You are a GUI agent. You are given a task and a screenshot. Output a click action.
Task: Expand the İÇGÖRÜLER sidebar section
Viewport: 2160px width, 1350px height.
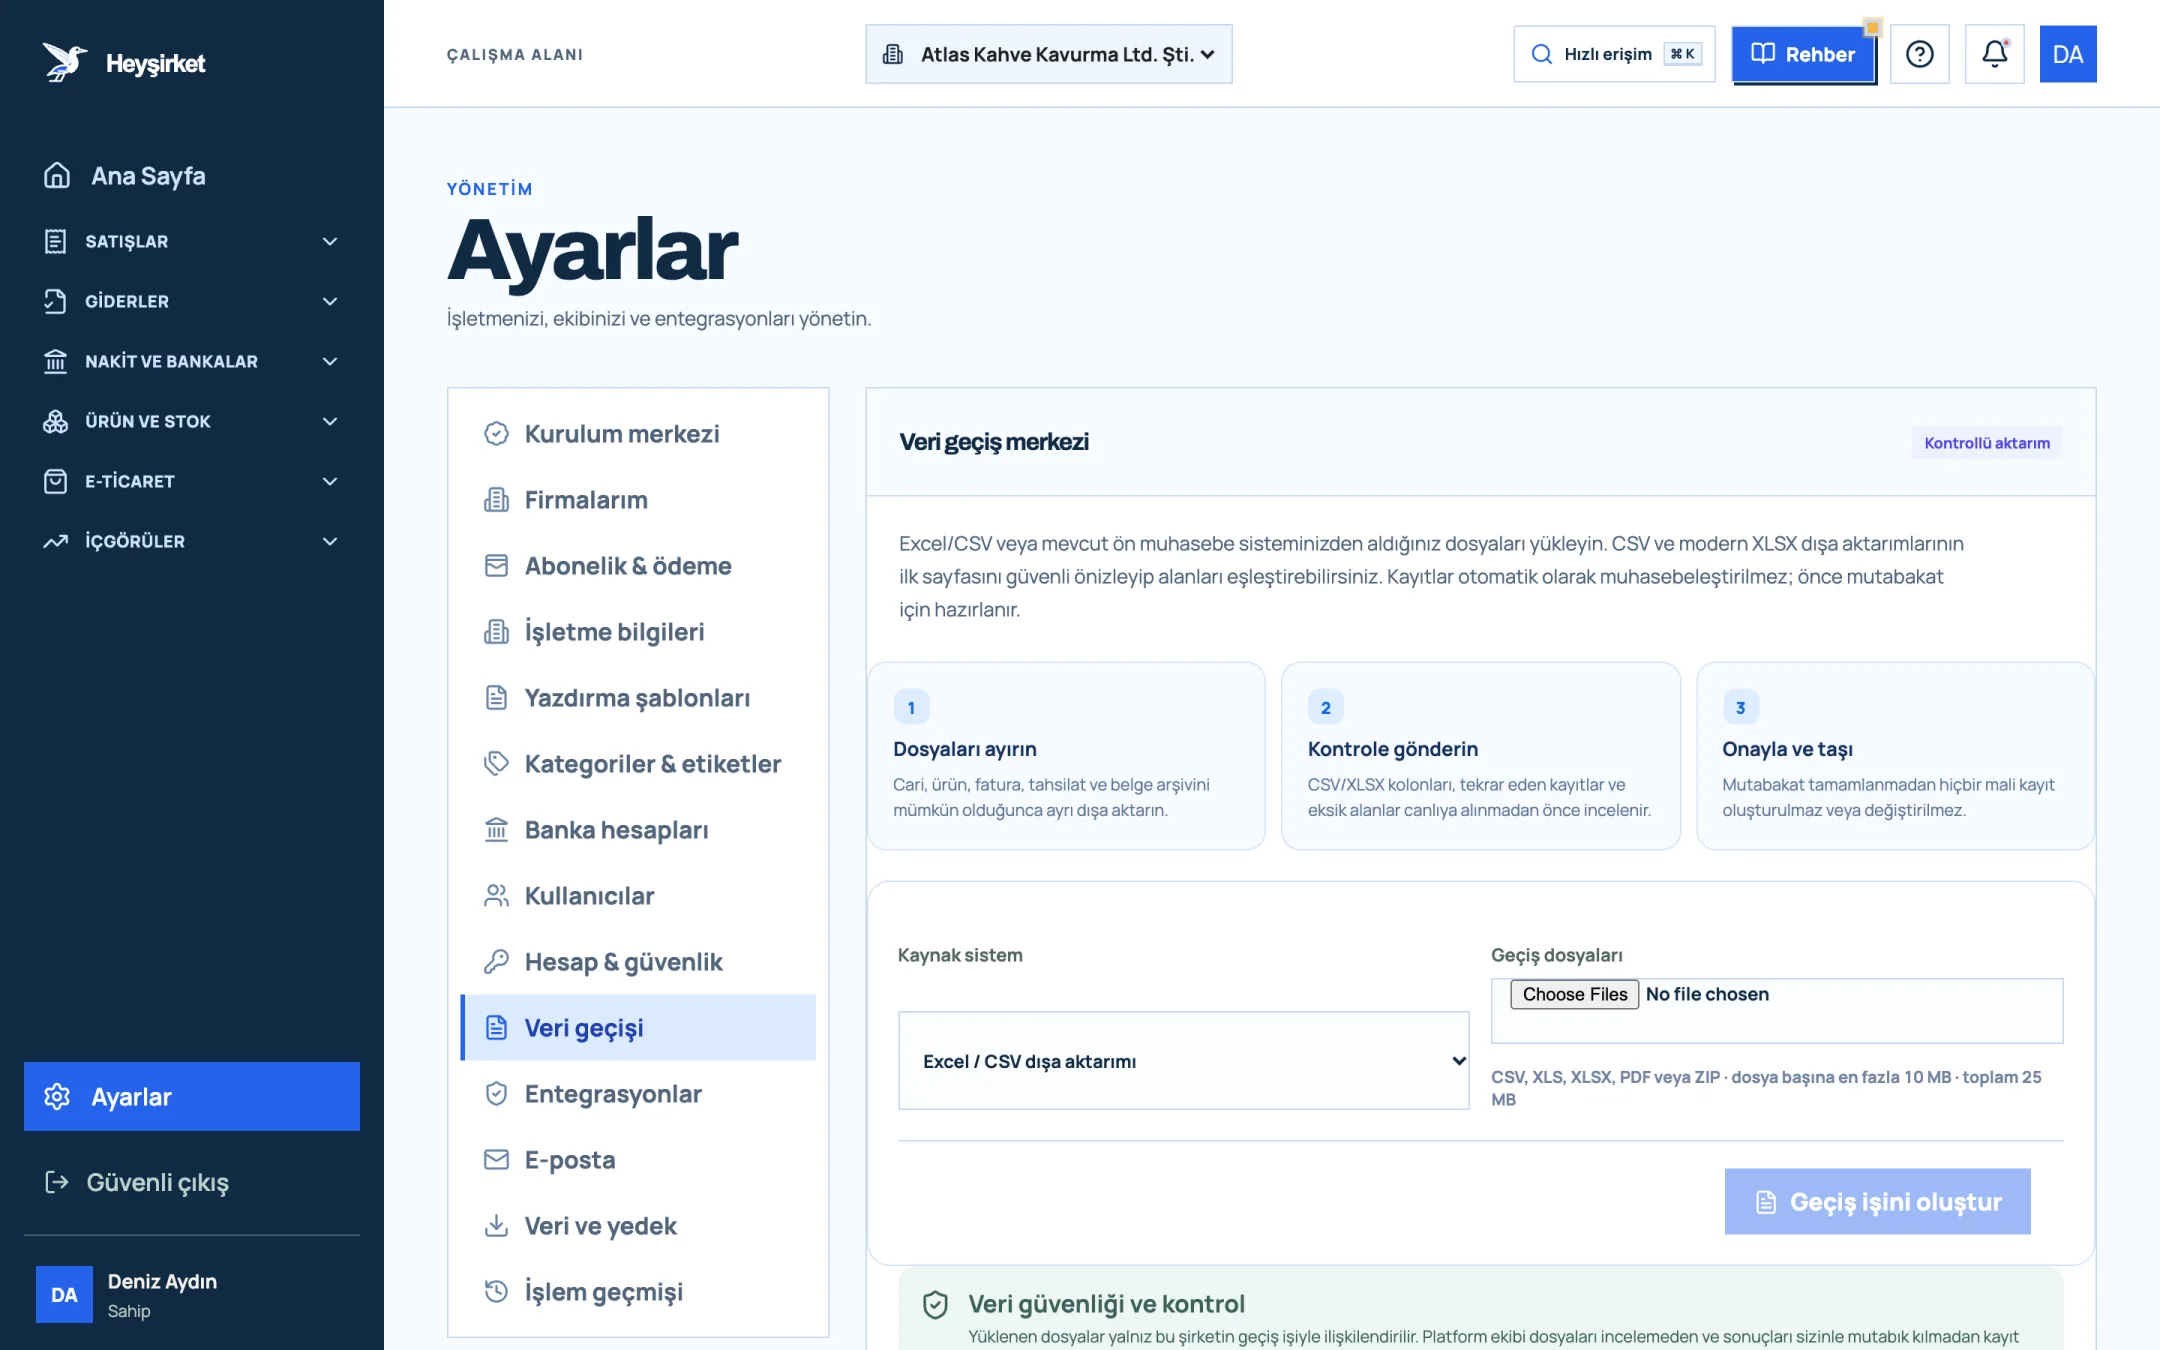[x=192, y=541]
